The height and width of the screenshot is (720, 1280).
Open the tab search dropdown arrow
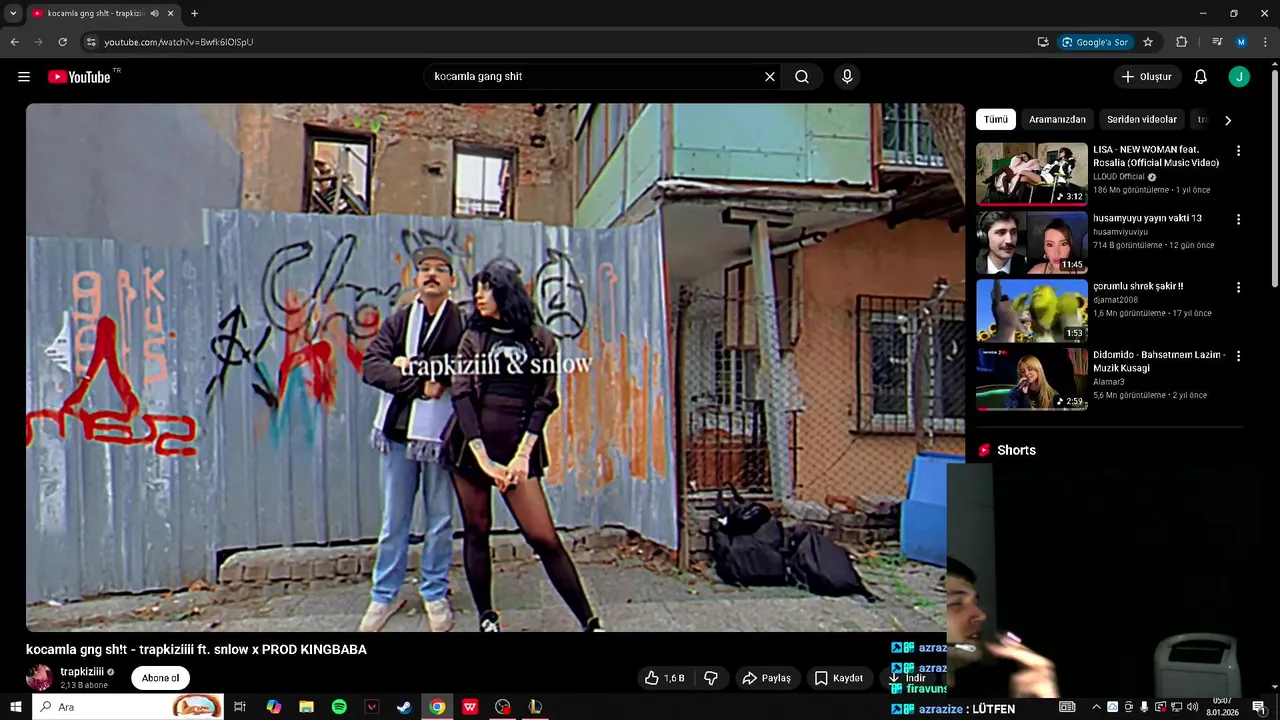(13, 13)
